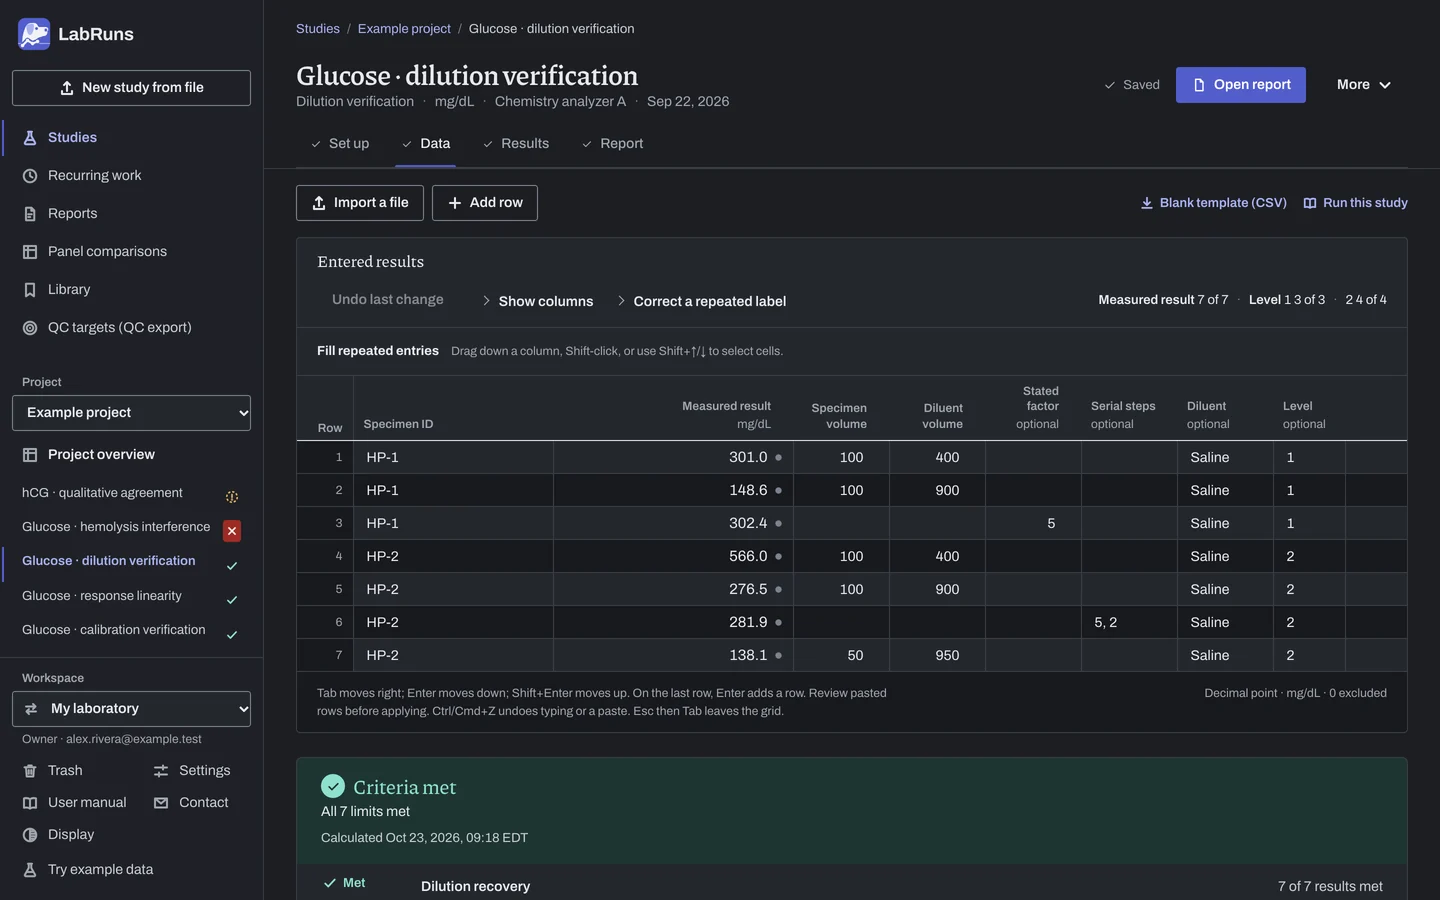Click Undo last change

click(x=388, y=300)
